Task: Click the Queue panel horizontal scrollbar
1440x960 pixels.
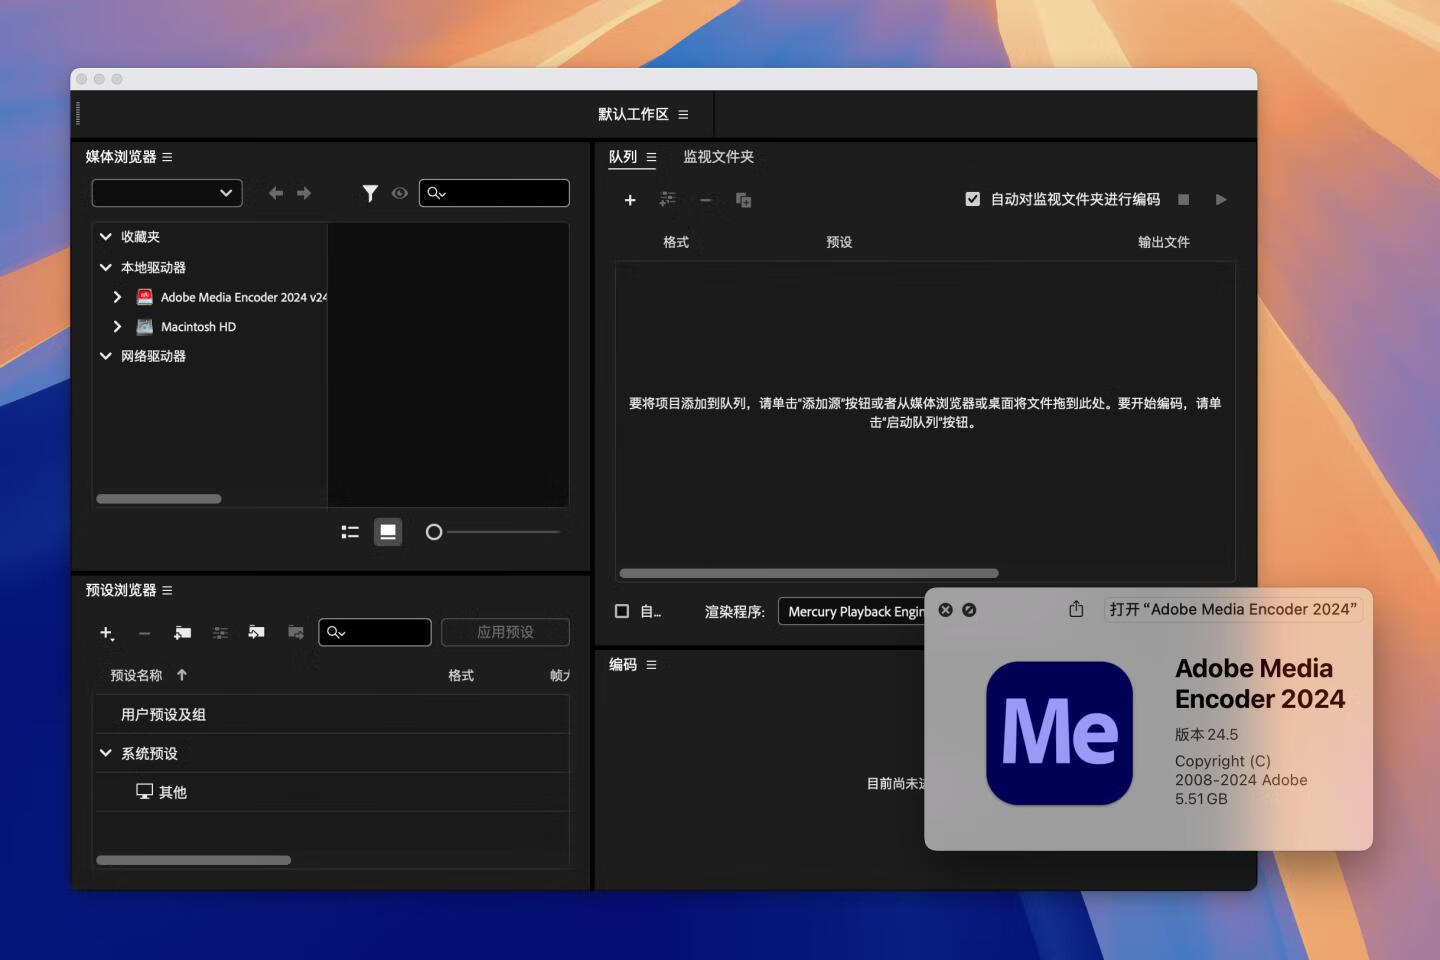Action: coord(809,573)
